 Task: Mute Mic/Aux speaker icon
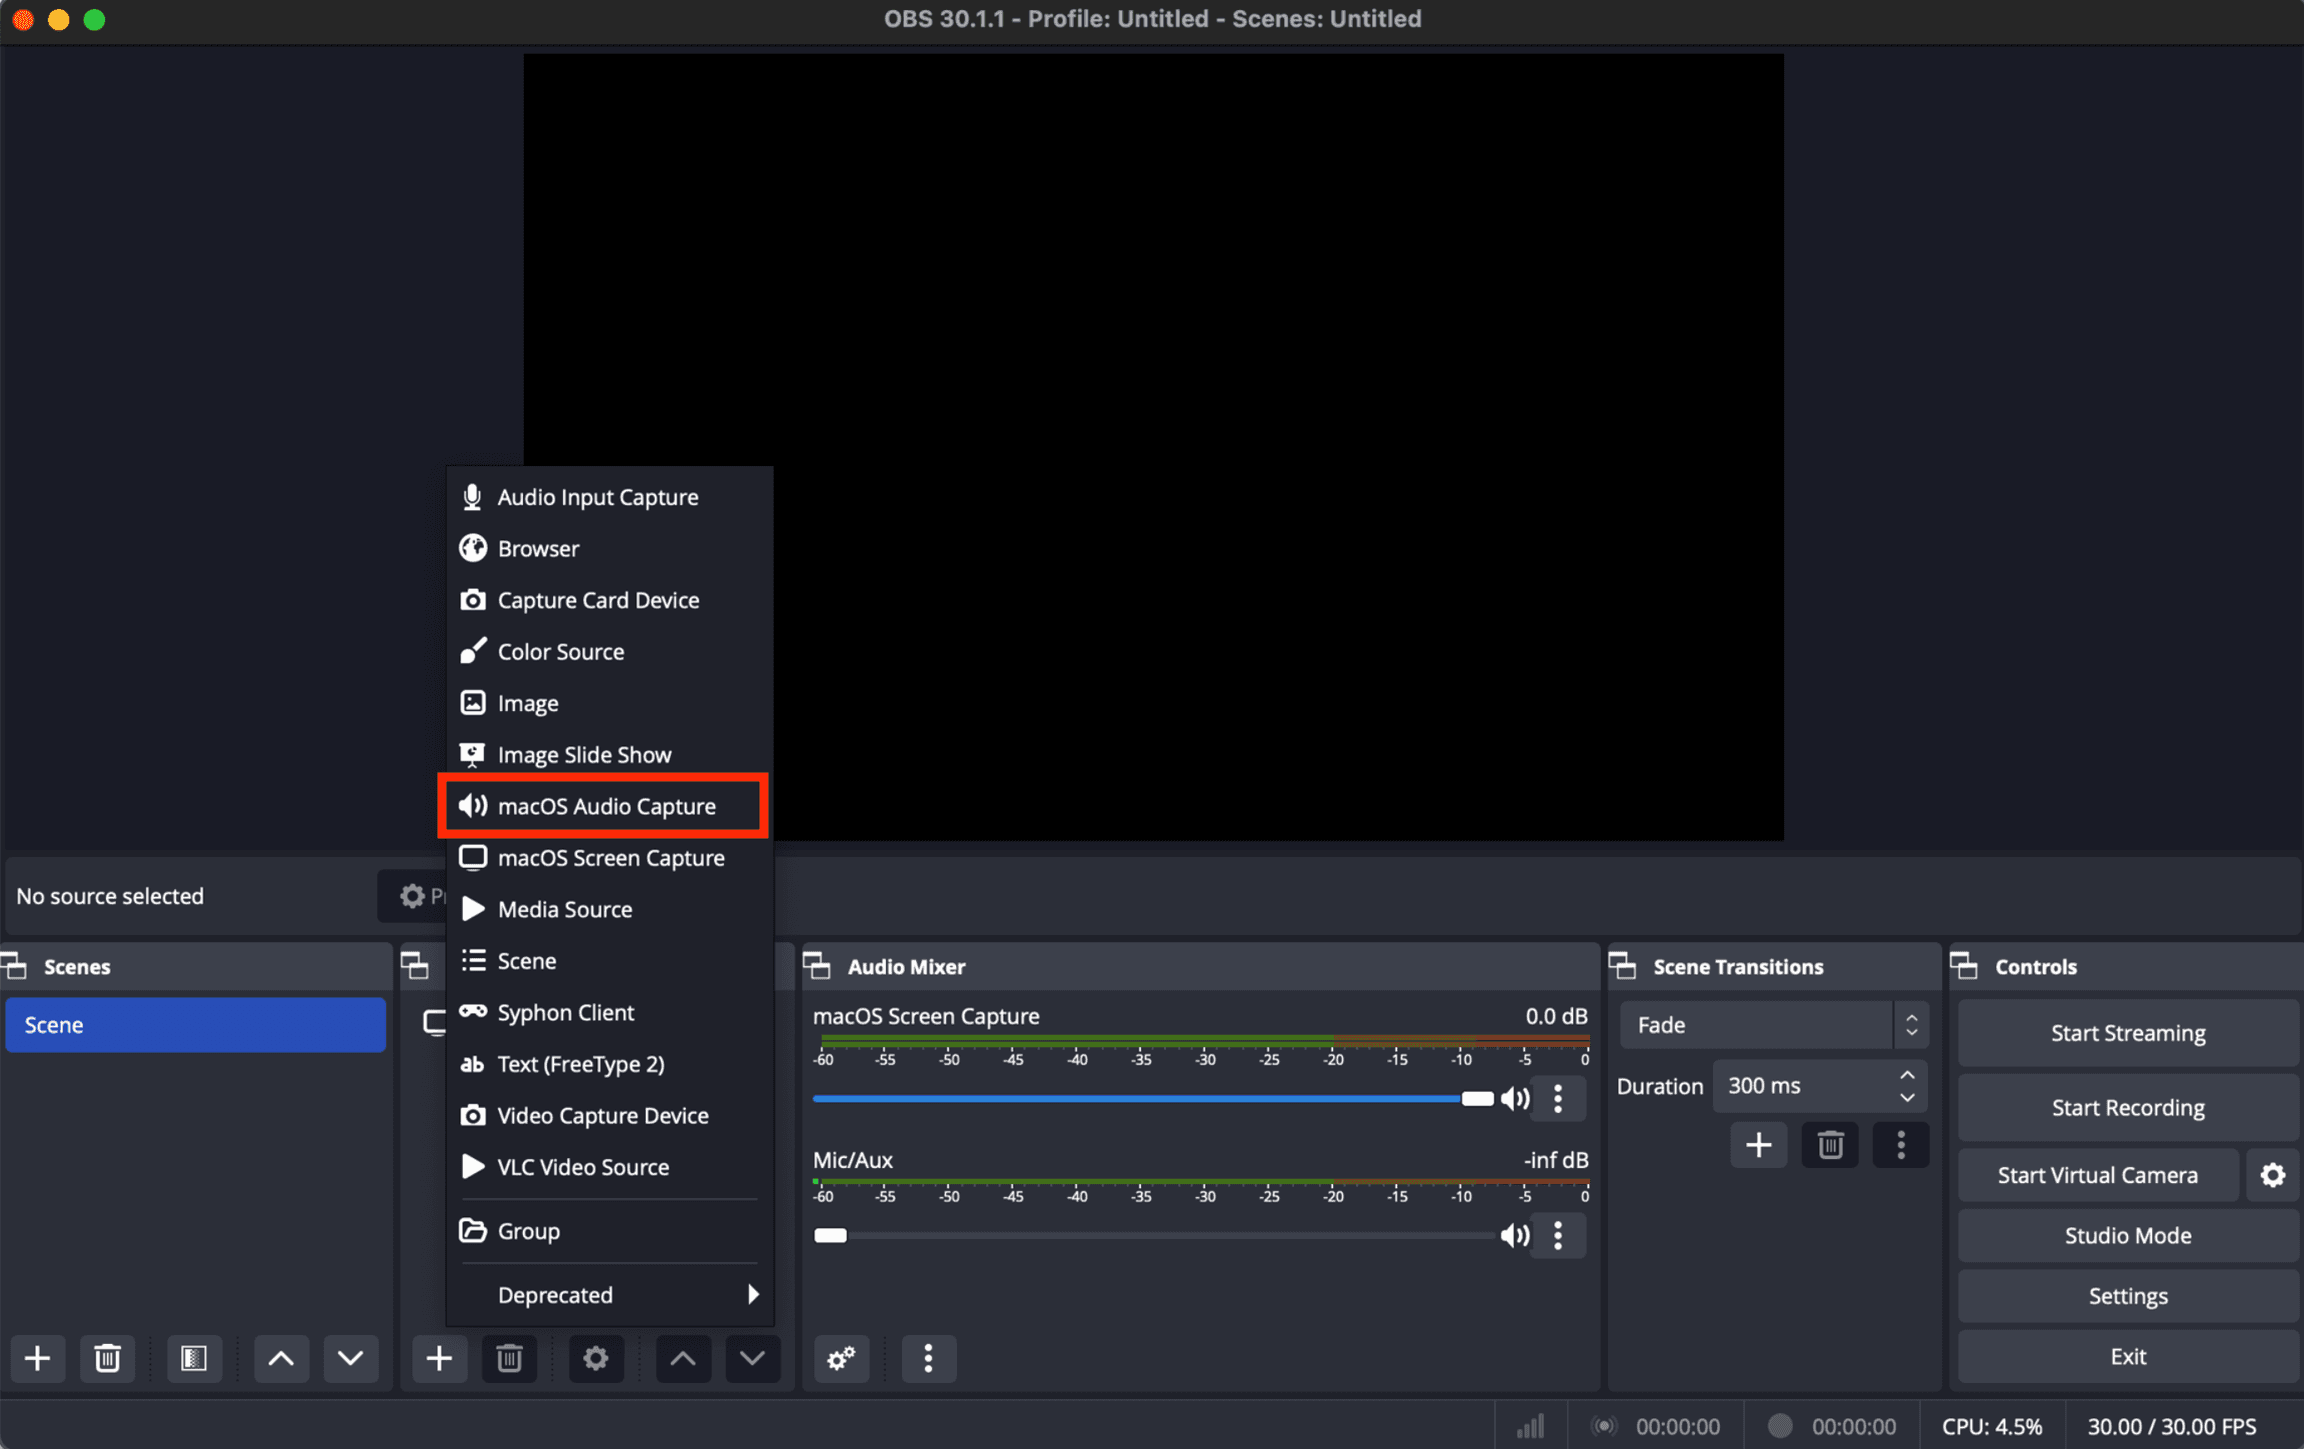click(x=1515, y=1236)
